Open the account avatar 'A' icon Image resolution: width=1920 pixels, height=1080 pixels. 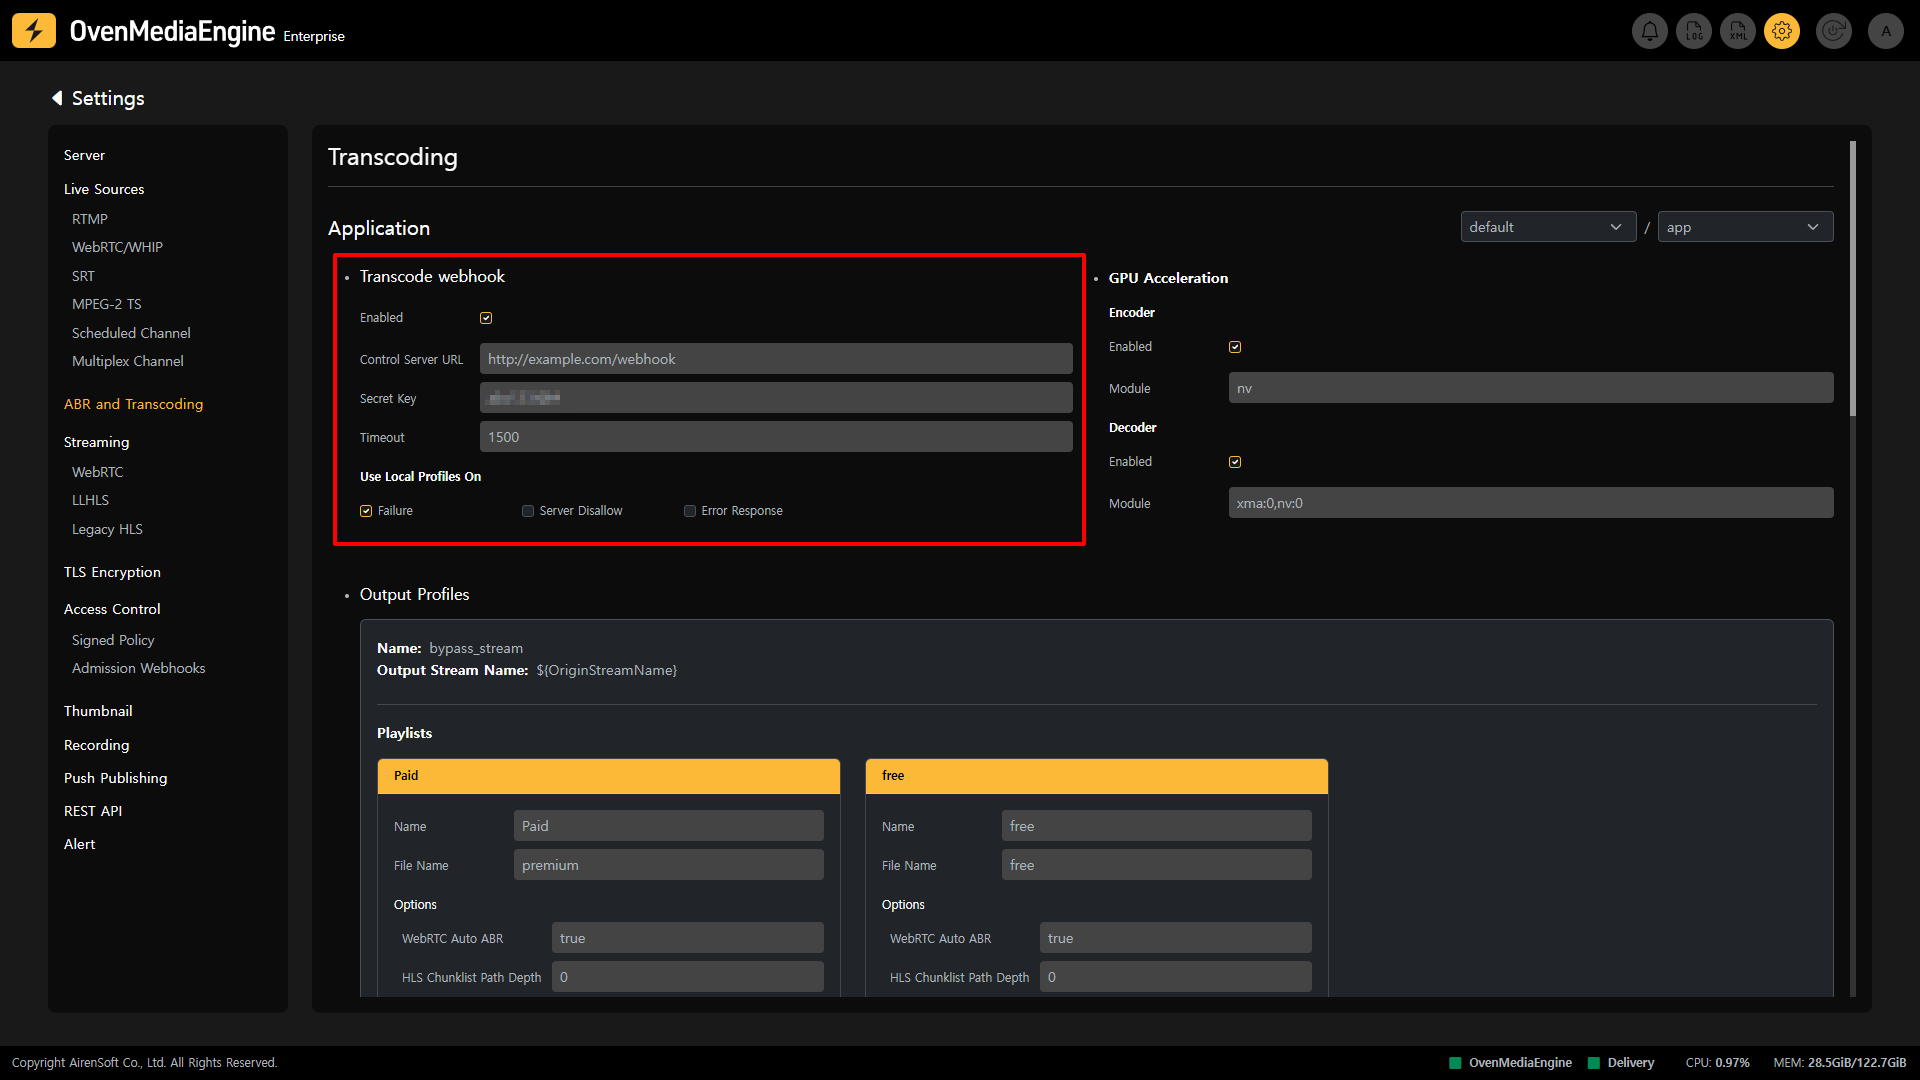(x=1886, y=31)
